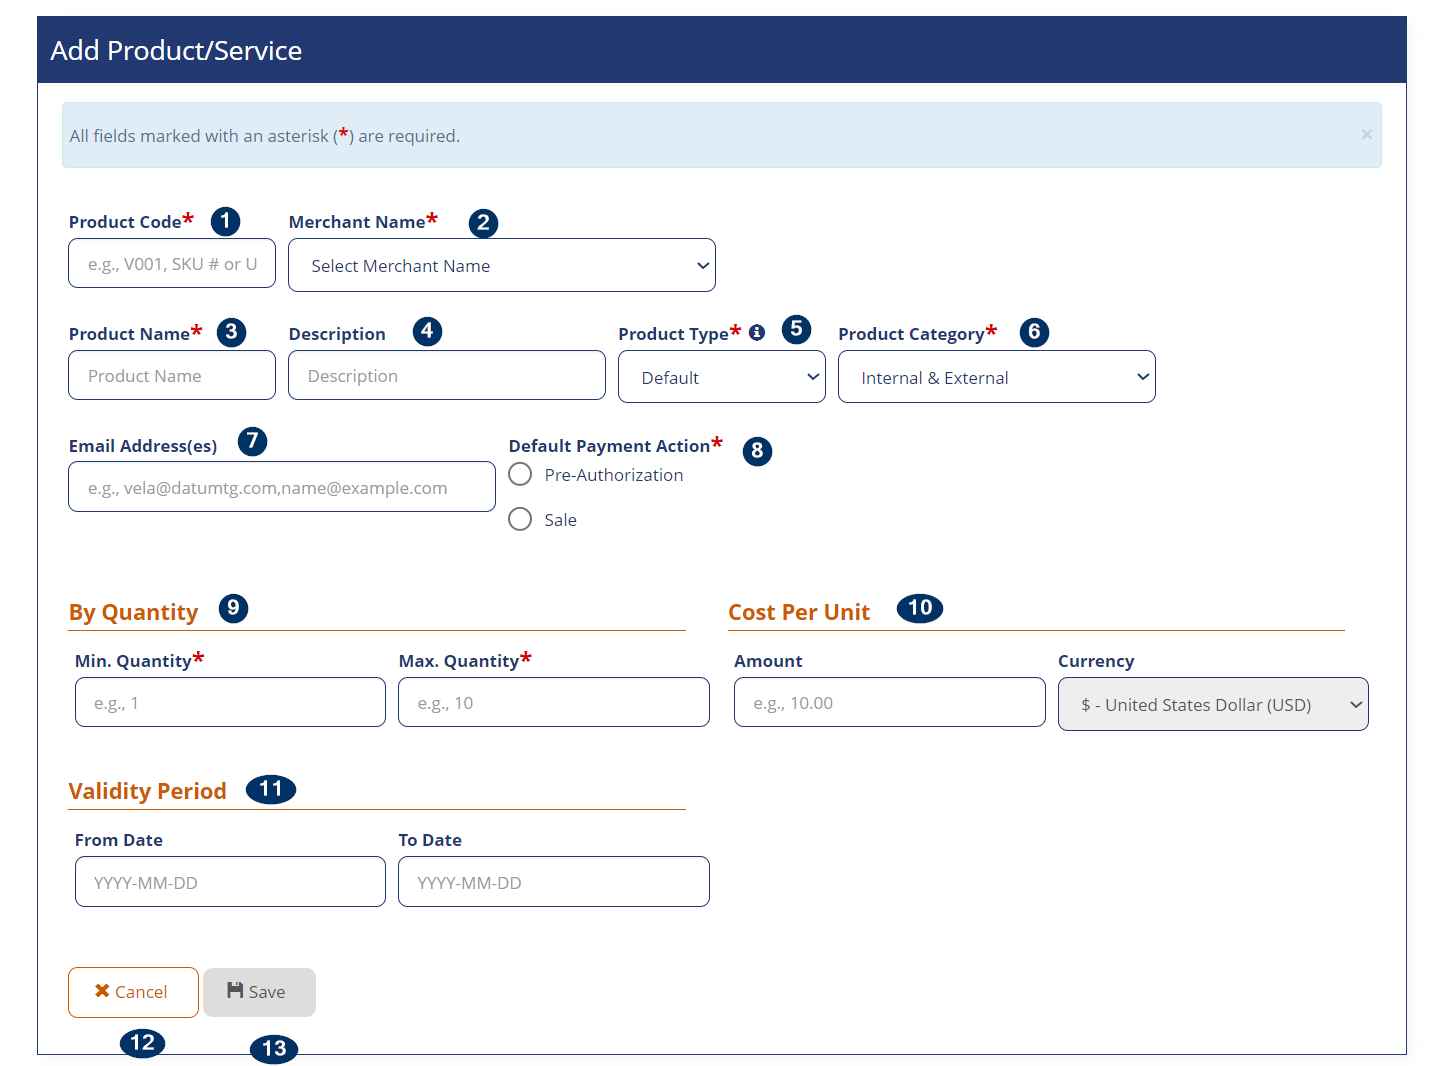Select the Sale payment action
Image resolution: width=1443 pixels, height=1066 pixels.
tap(520, 520)
